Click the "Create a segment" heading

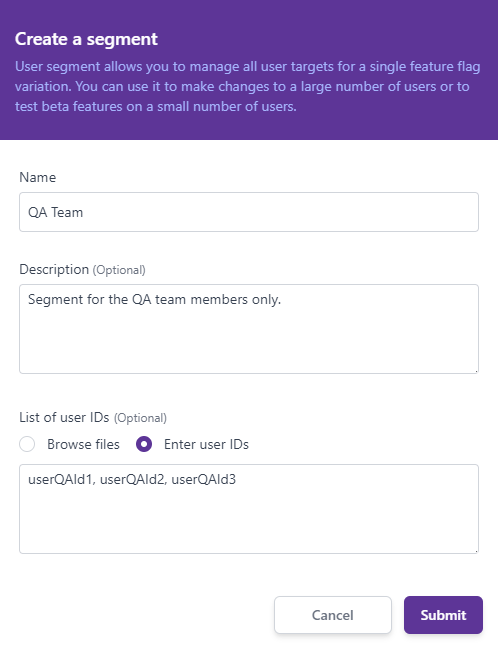coord(86,39)
